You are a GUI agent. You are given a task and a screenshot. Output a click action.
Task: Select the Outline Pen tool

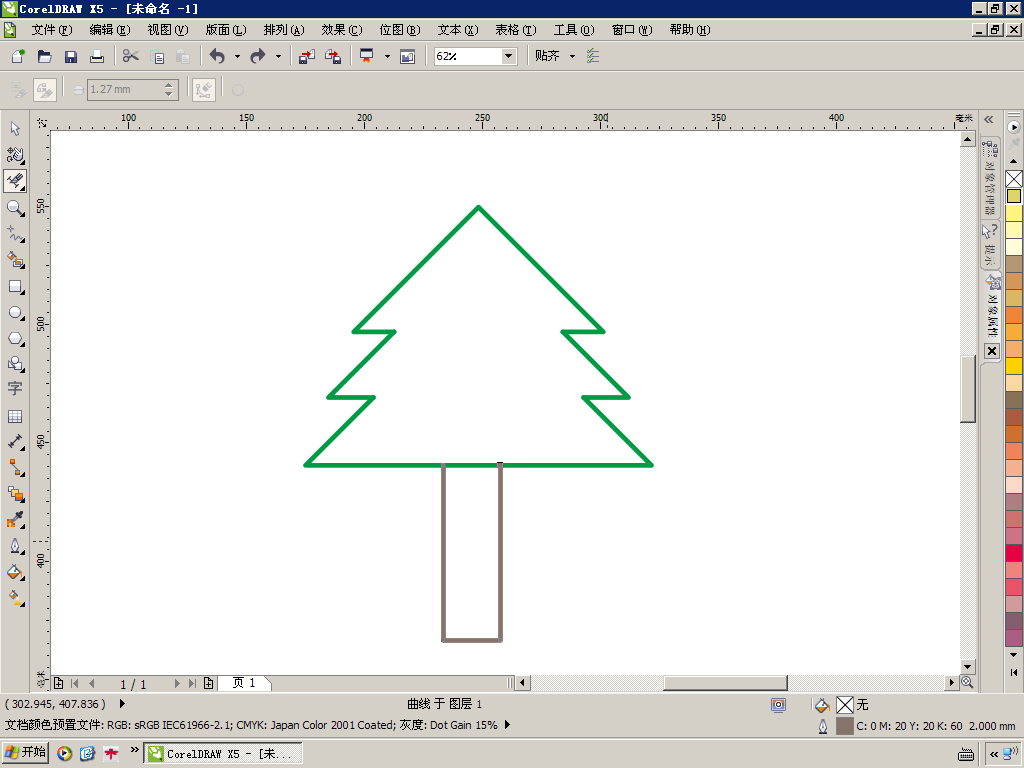15,546
